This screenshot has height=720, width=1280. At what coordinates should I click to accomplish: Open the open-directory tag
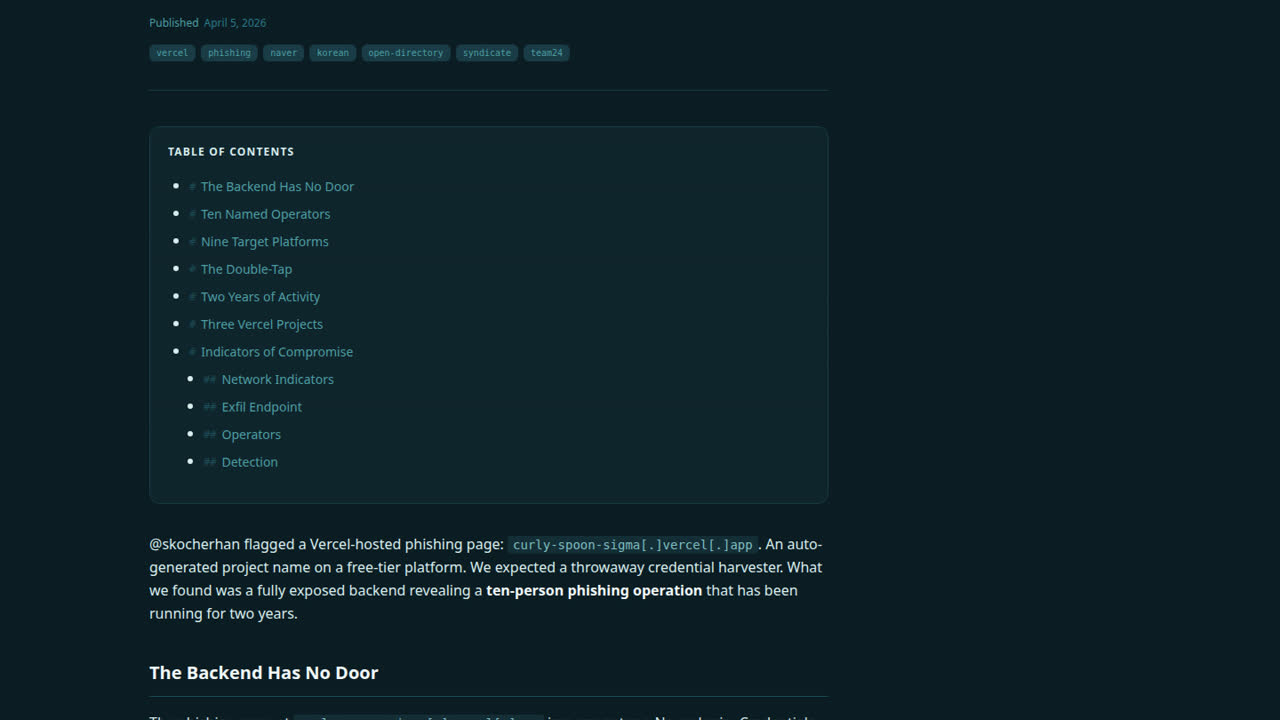click(x=405, y=53)
